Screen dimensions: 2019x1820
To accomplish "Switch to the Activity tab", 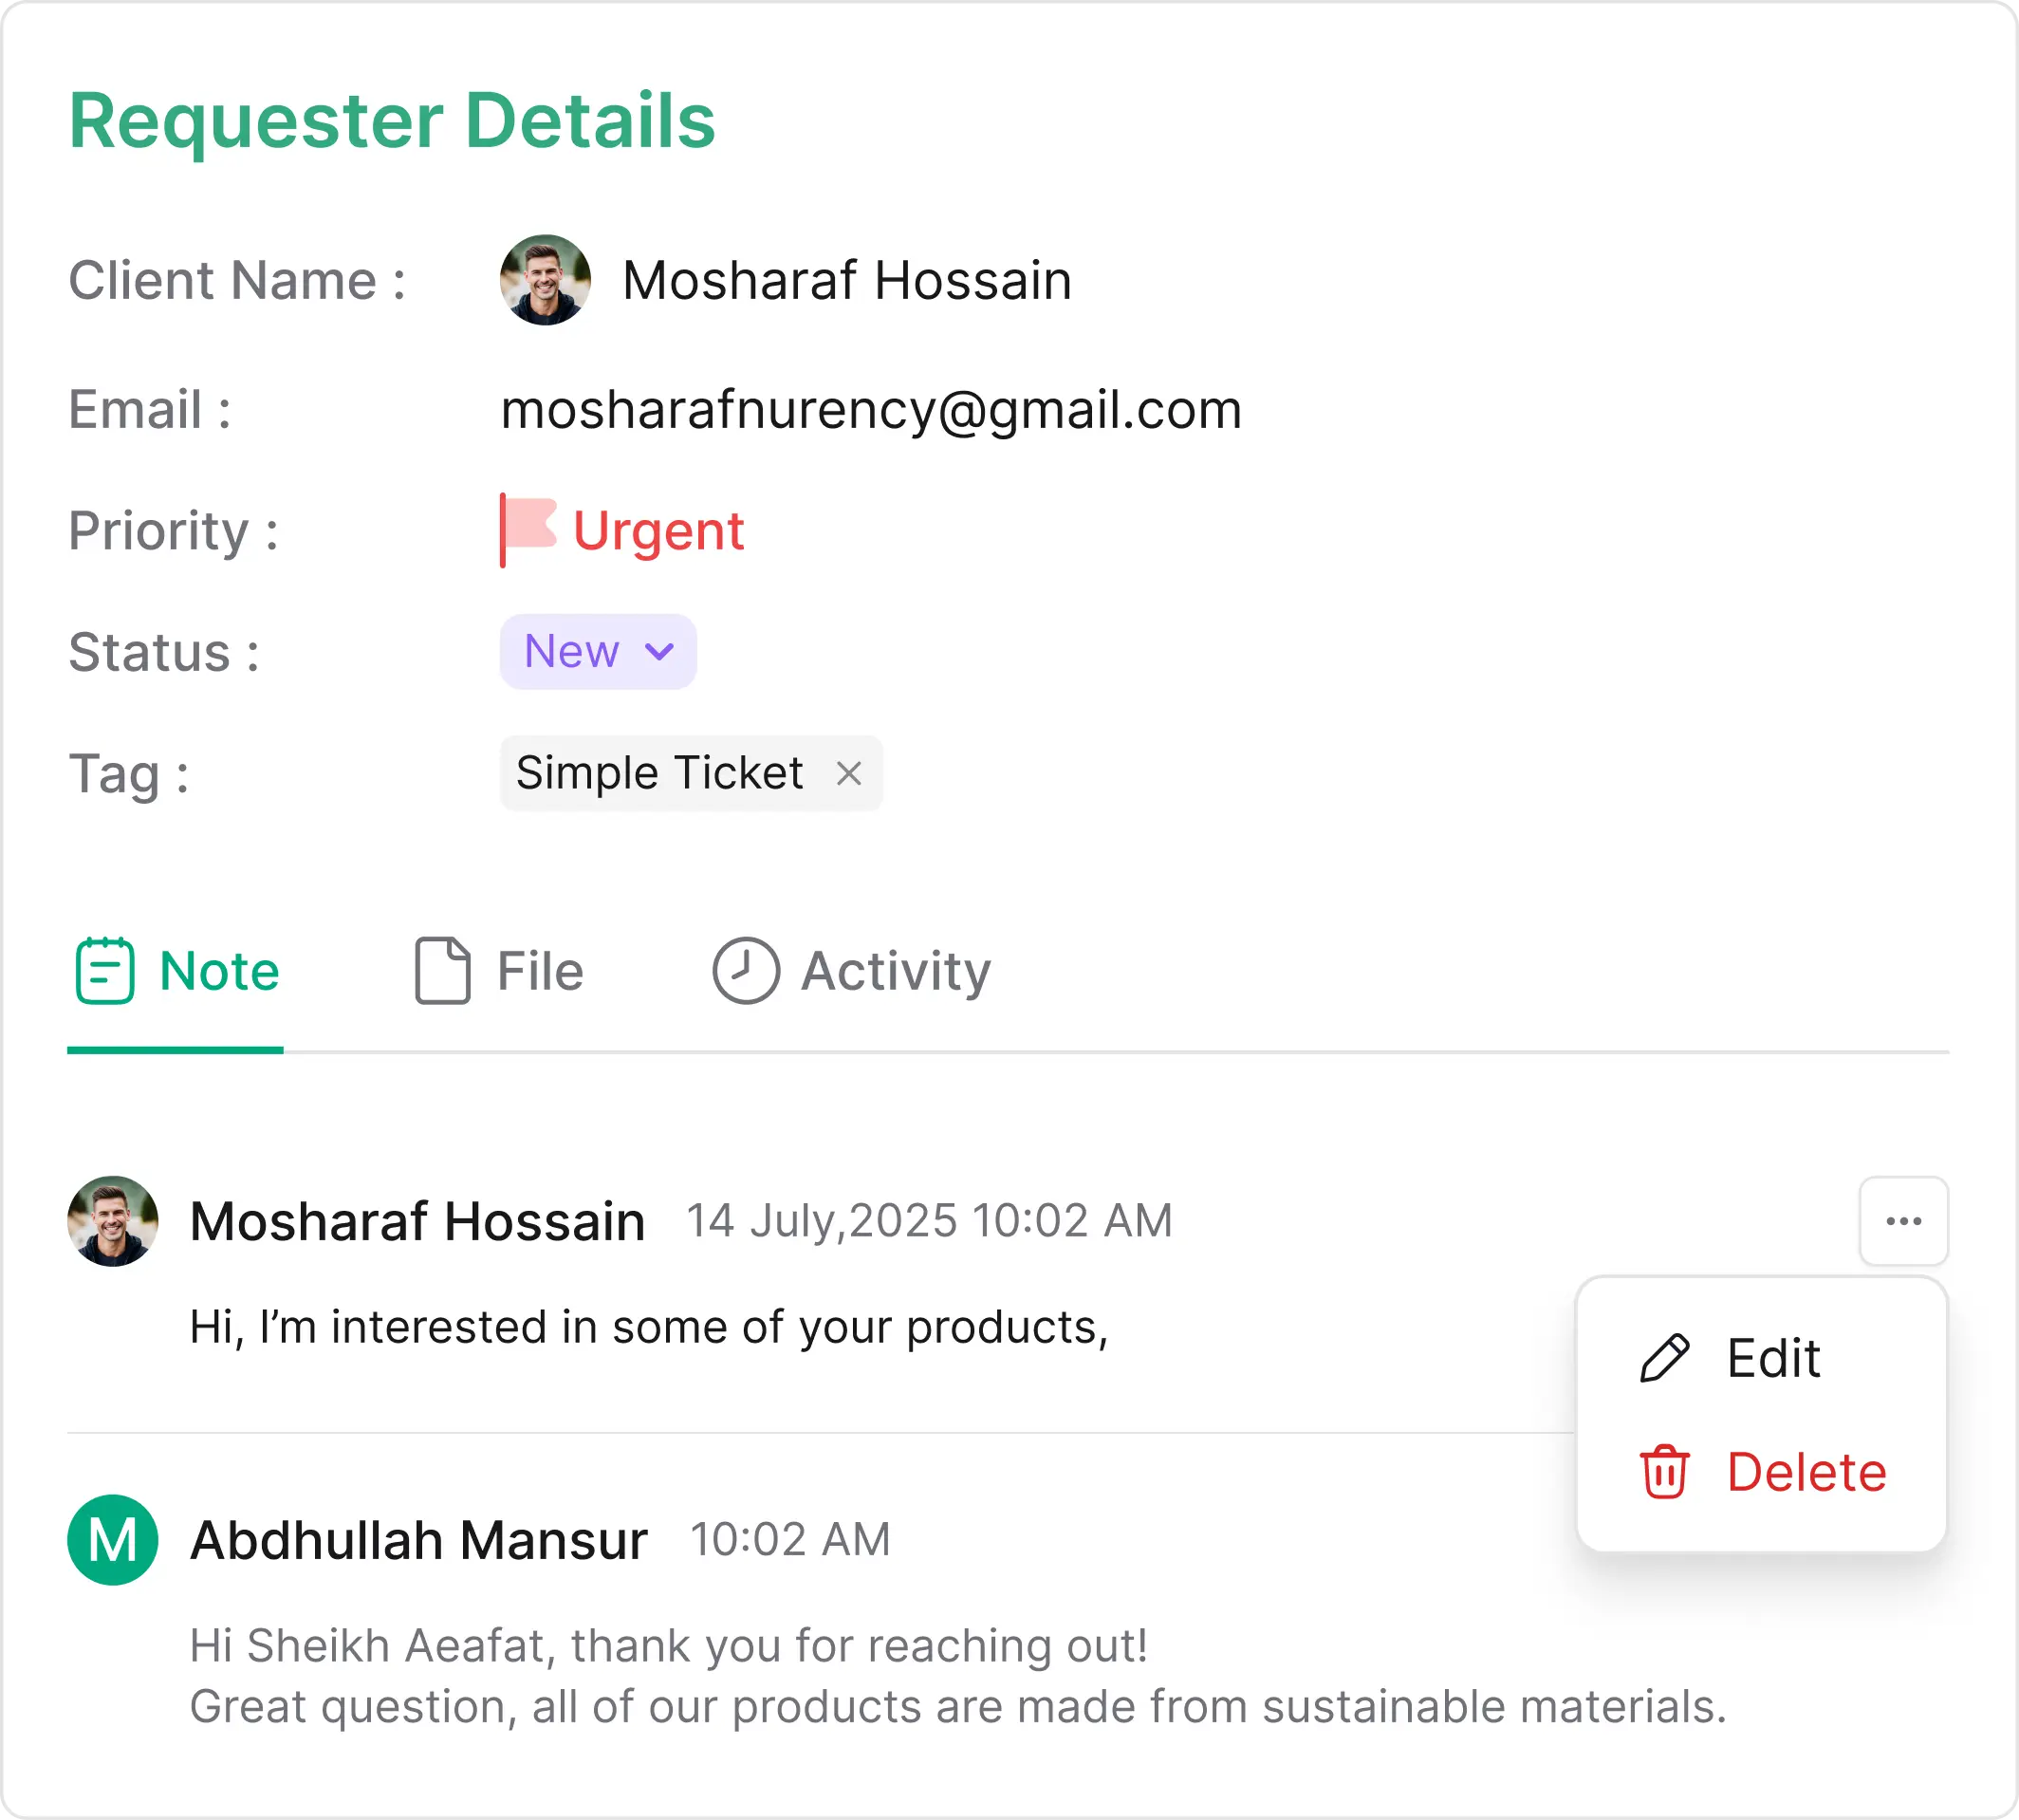I will click(896, 971).
